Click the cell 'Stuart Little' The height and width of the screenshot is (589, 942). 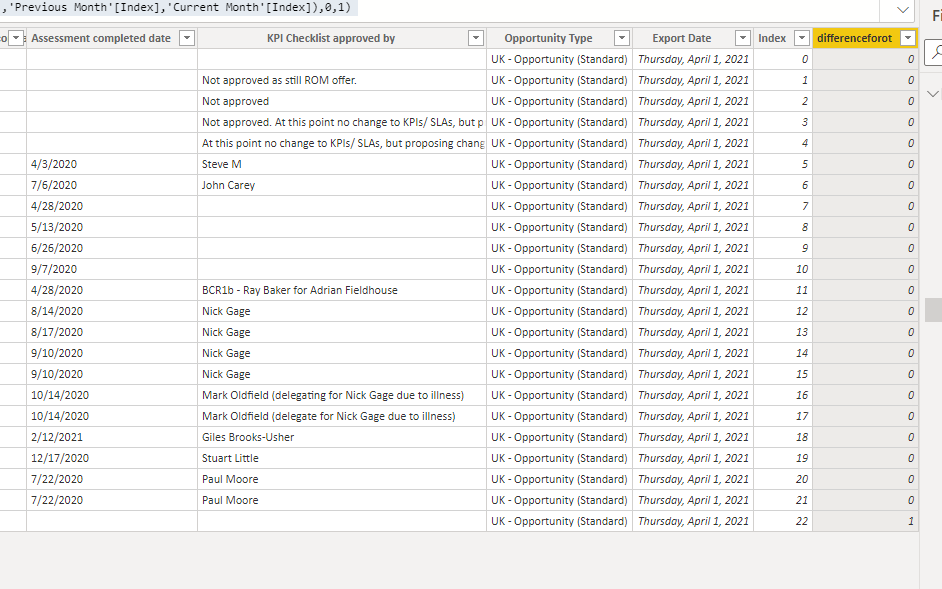click(342, 459)
